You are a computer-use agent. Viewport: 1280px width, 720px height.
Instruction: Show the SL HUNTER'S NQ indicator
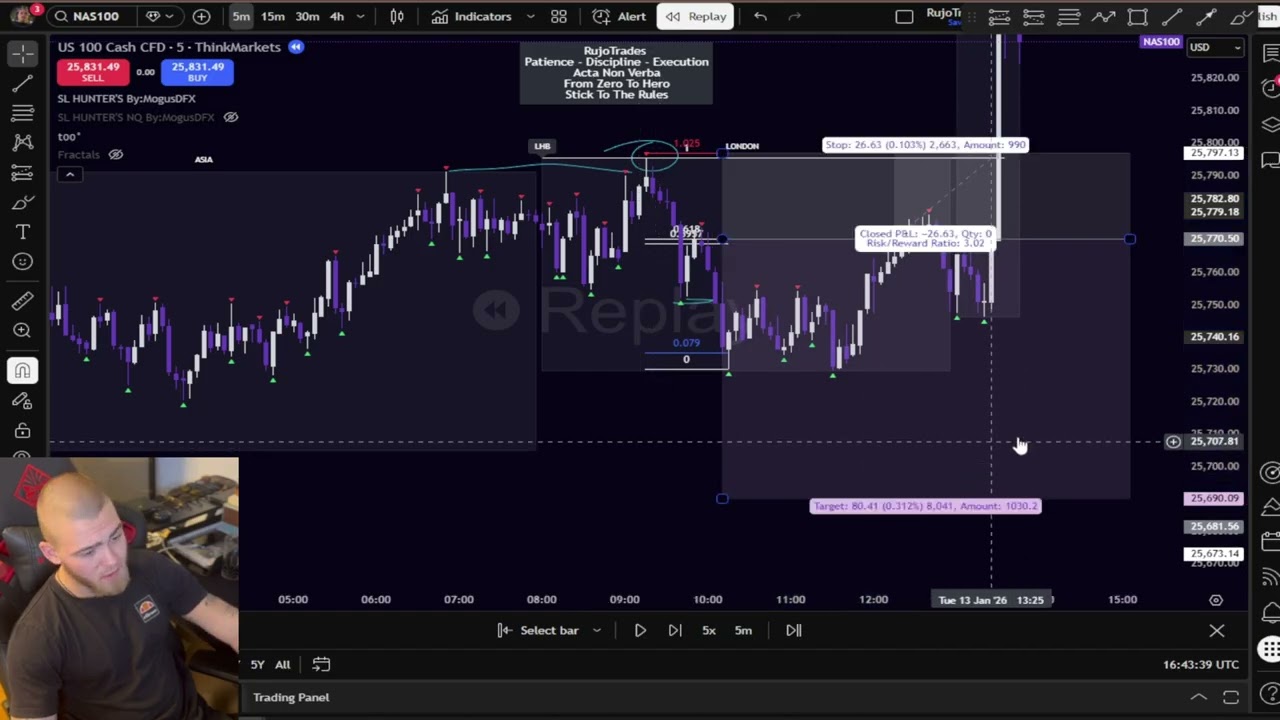(x=230, y=117)
